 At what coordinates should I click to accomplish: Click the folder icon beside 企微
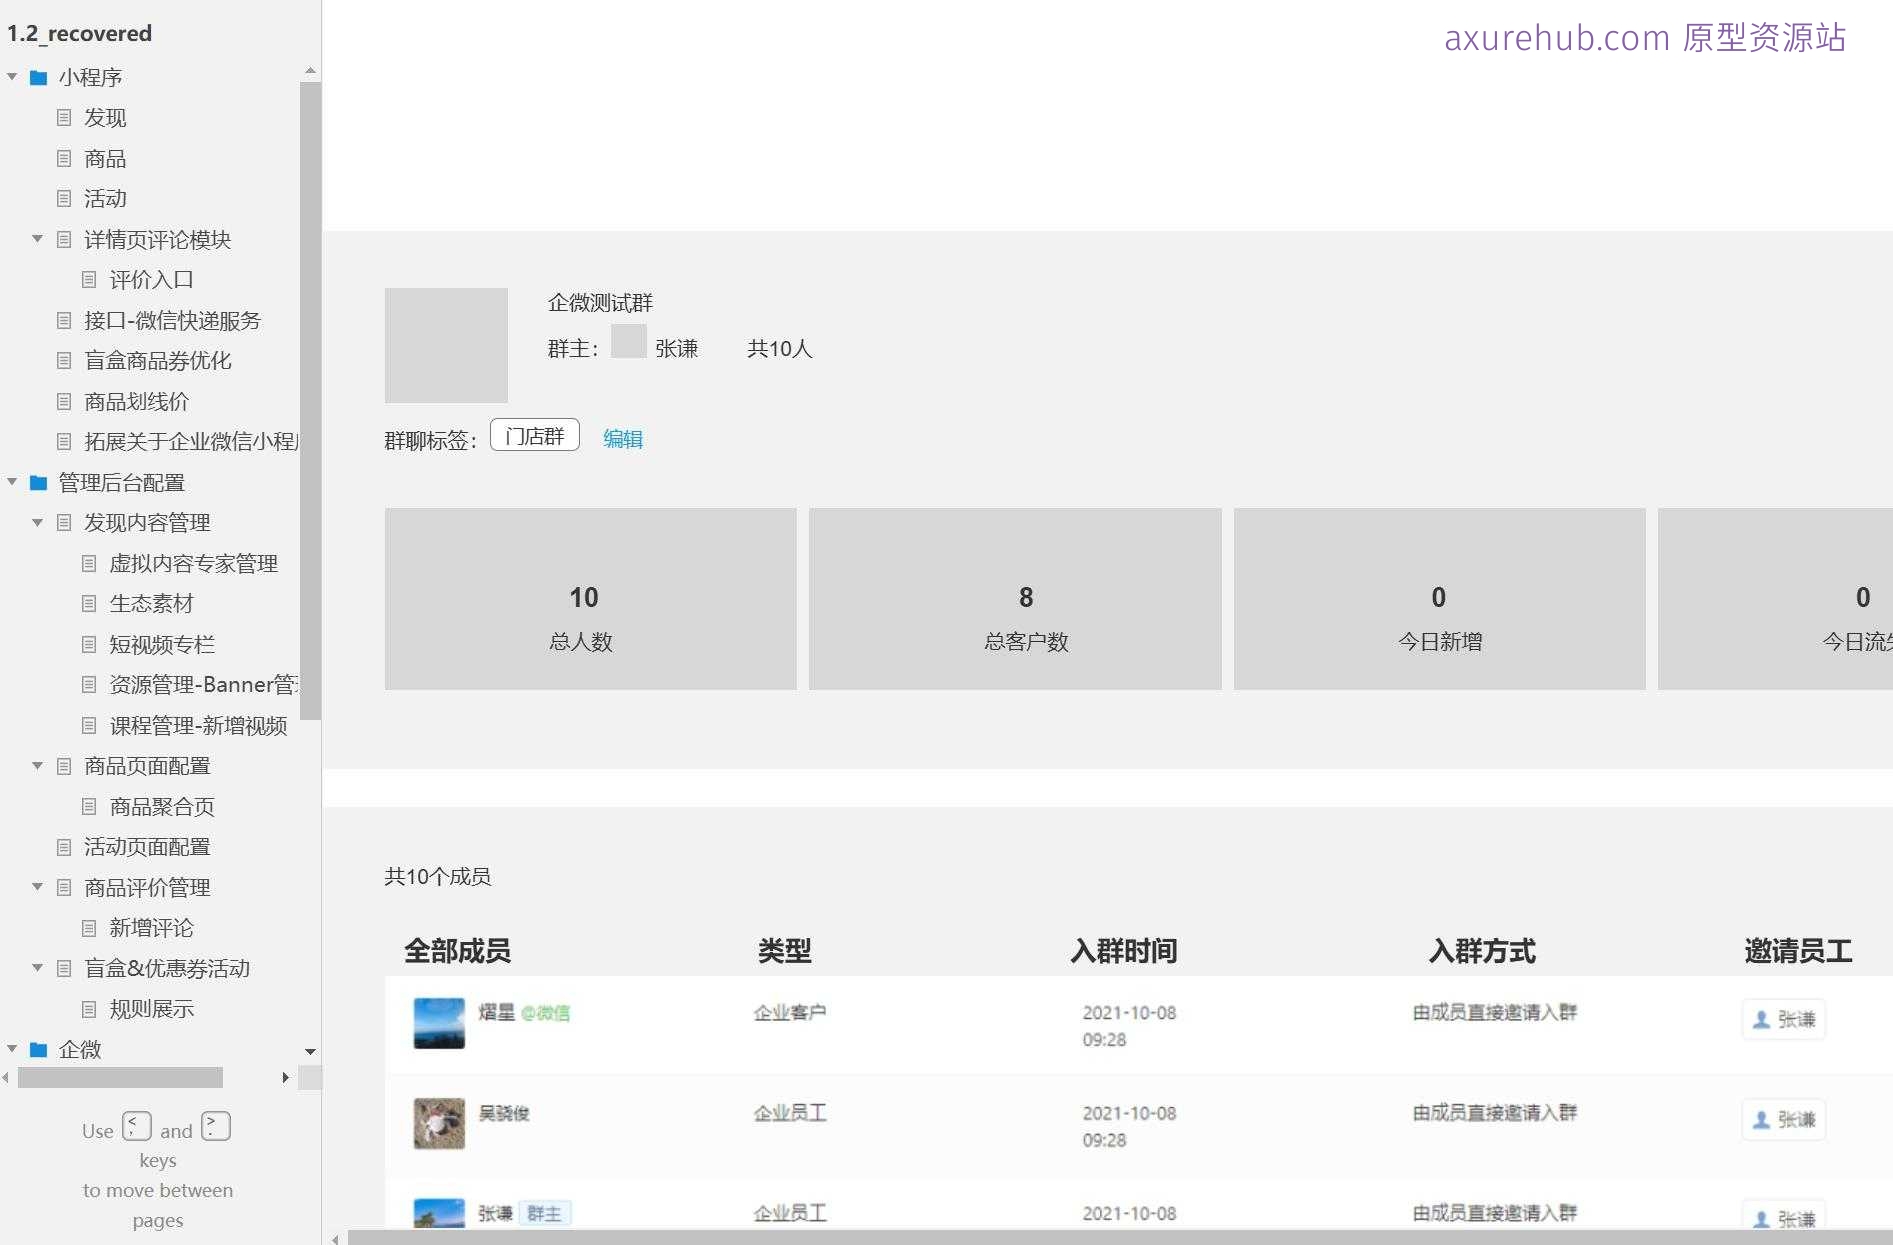coord(37,1050)
